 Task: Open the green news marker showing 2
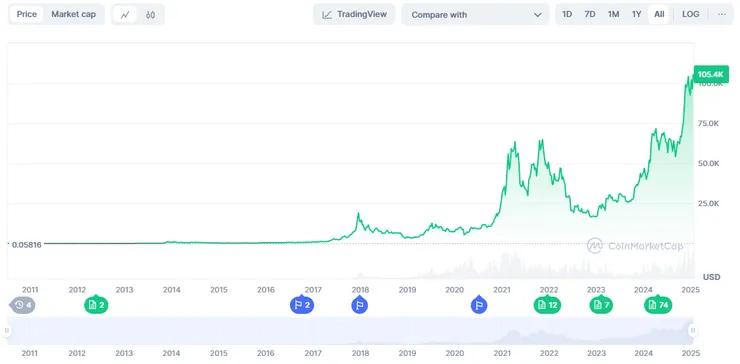tap(96, 305)
